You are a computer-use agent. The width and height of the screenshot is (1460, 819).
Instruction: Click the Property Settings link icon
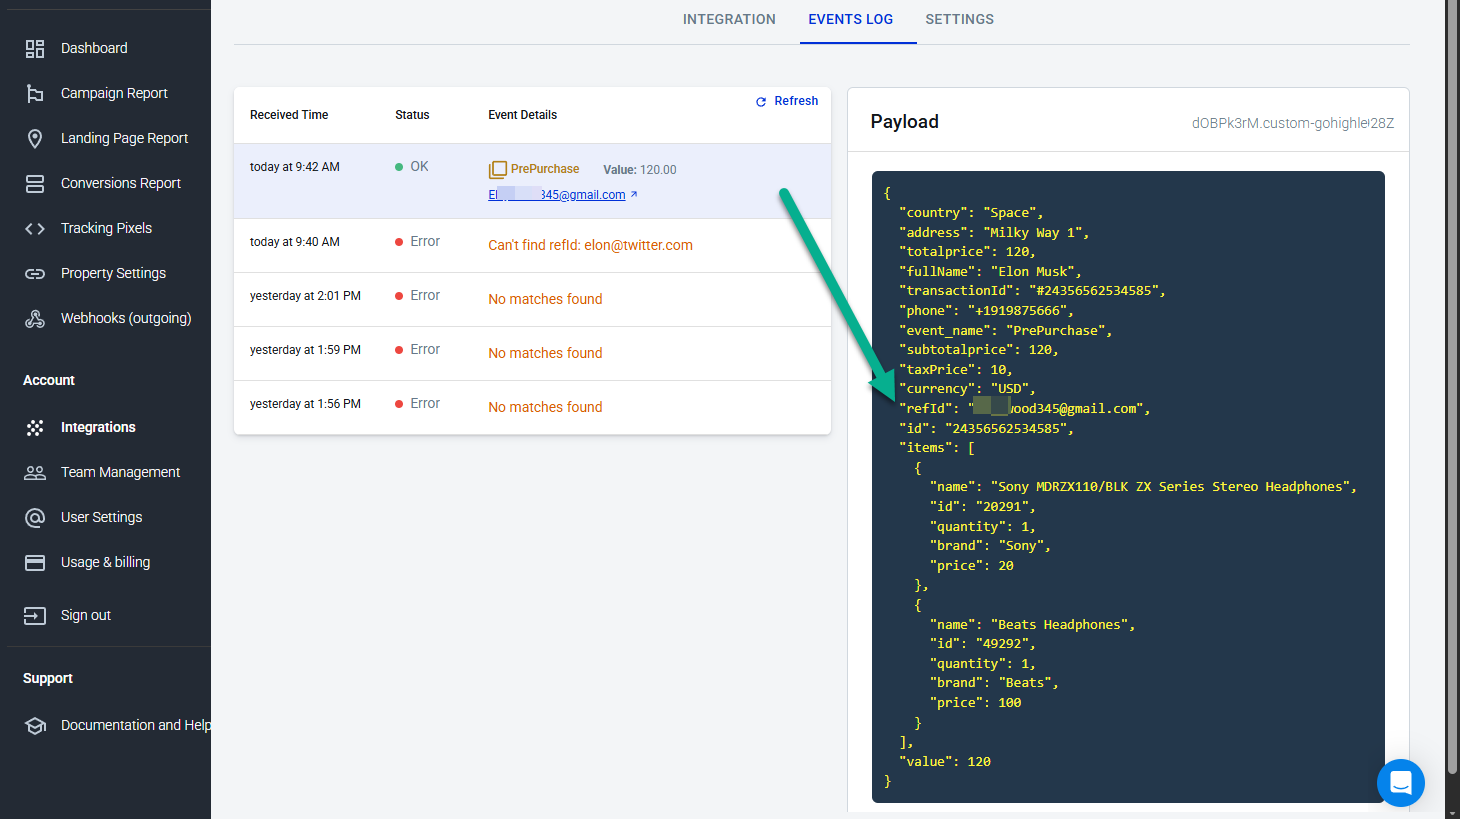(x=35, y=273)
